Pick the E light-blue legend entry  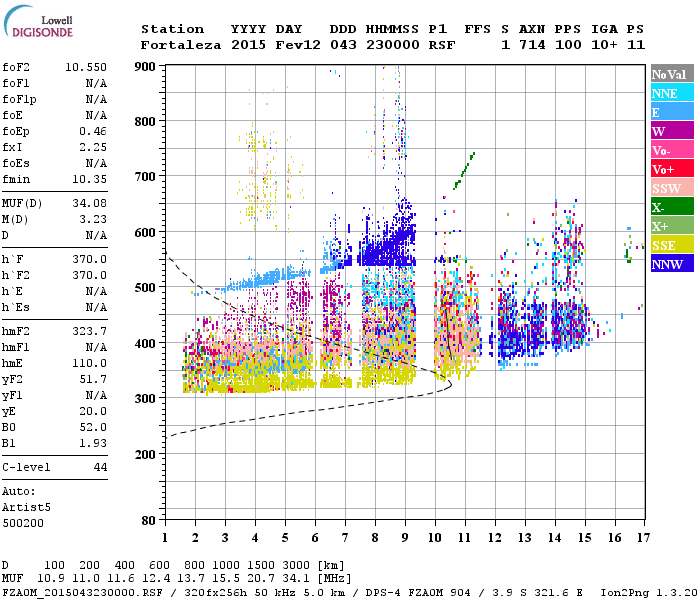point(671,112)
